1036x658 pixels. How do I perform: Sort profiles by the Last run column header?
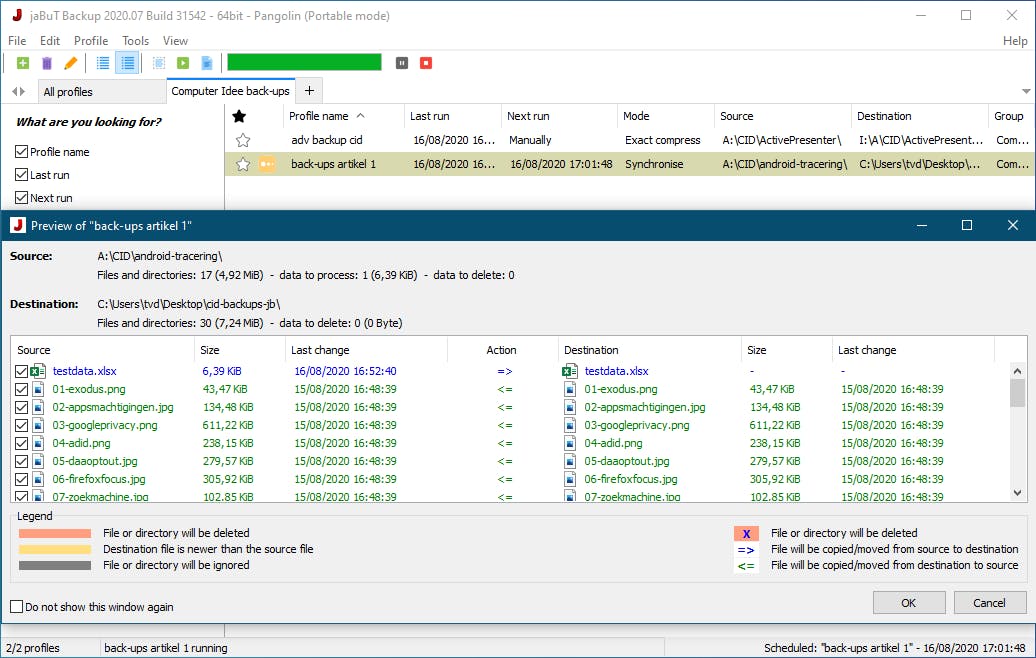[x=453, y=116]
